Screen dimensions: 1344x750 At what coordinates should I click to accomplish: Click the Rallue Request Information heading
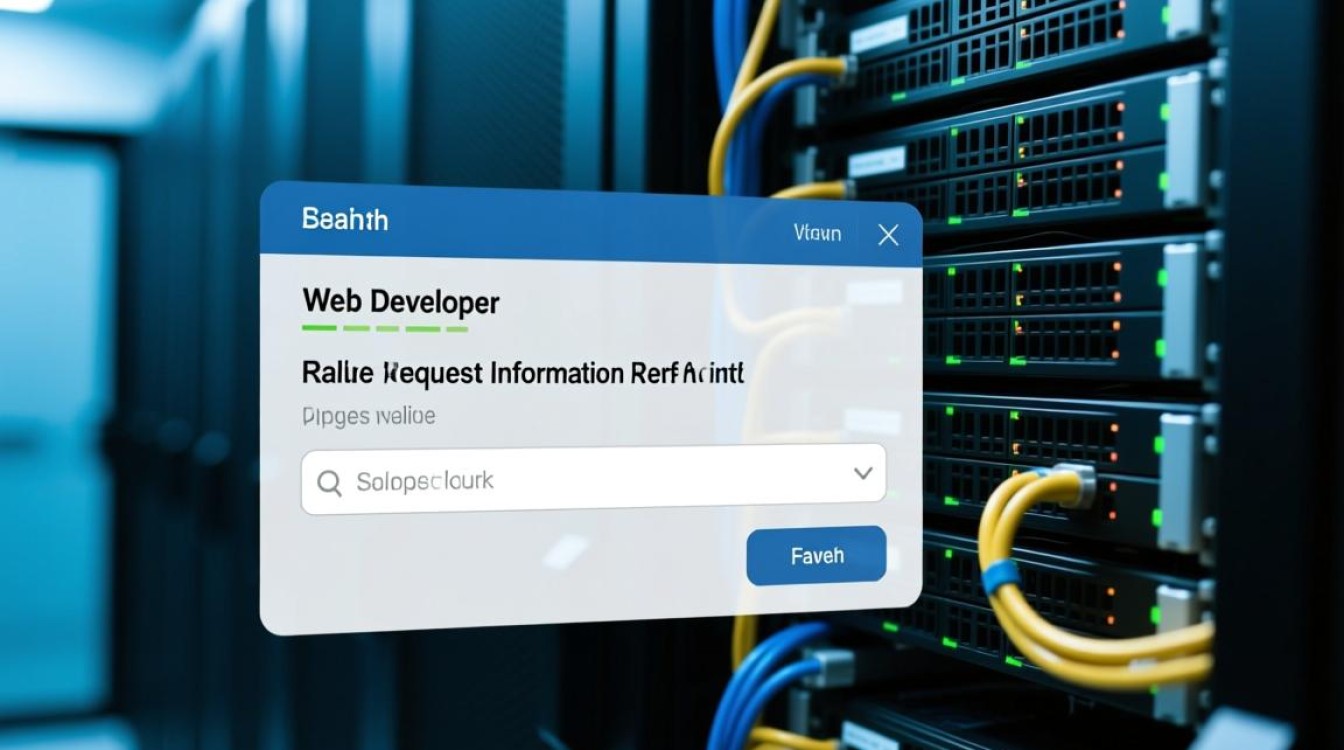coord(522,374)
